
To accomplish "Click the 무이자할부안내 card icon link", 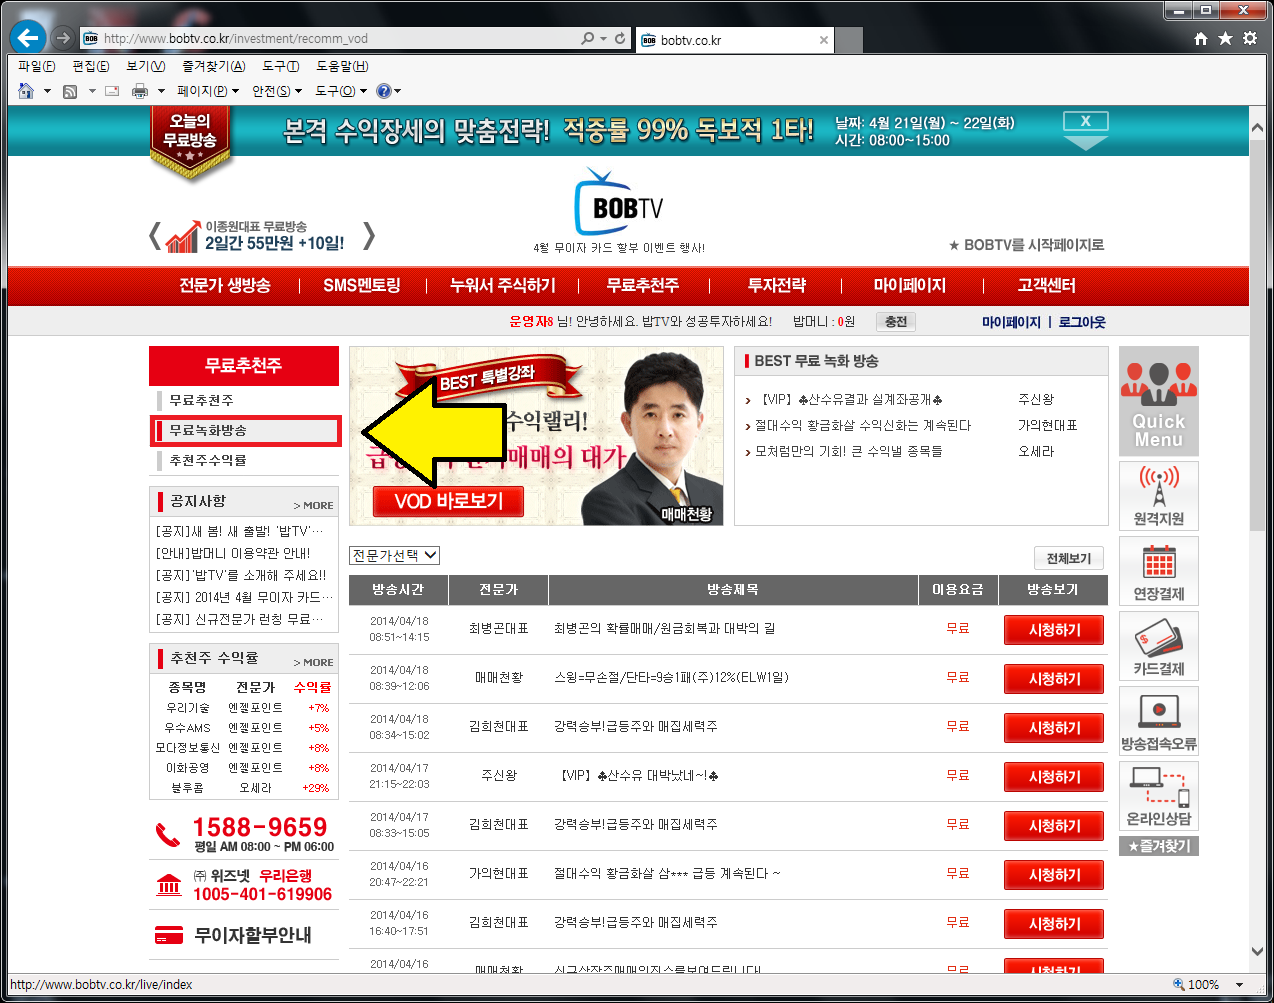I will 169,935.
